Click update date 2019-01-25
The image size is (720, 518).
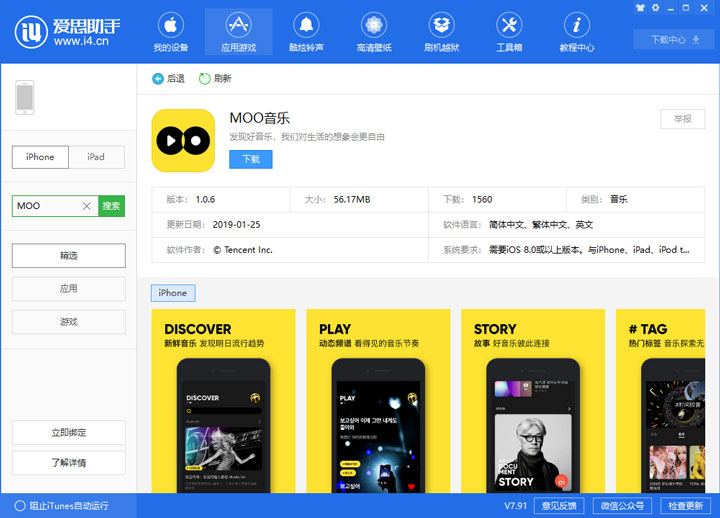tap(236, 225)
